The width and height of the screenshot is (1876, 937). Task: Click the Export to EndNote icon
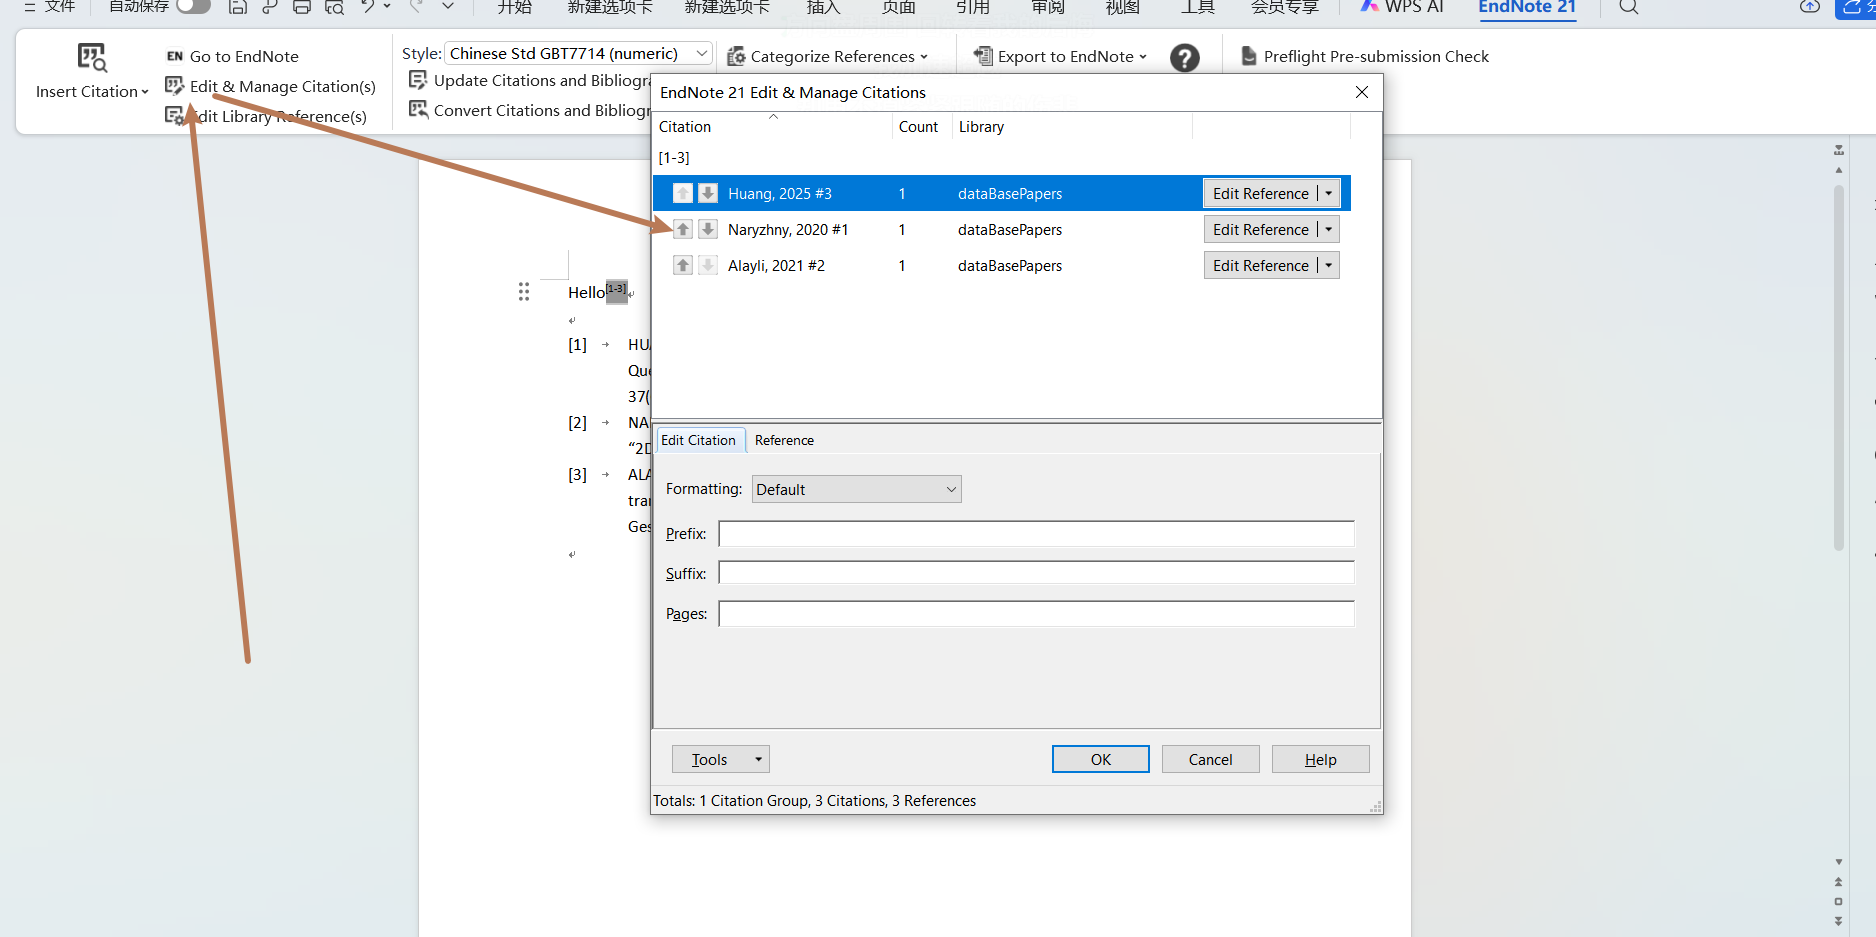point(983,56)
